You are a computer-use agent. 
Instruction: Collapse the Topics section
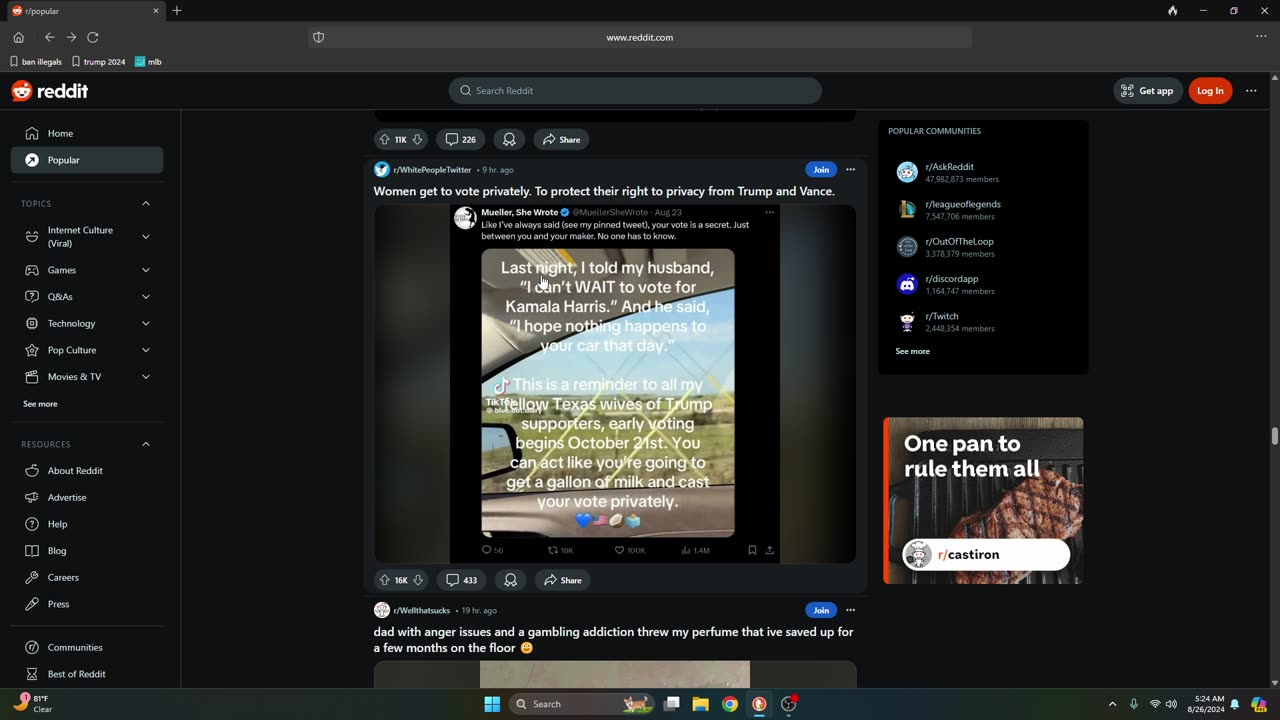(146, 204)
